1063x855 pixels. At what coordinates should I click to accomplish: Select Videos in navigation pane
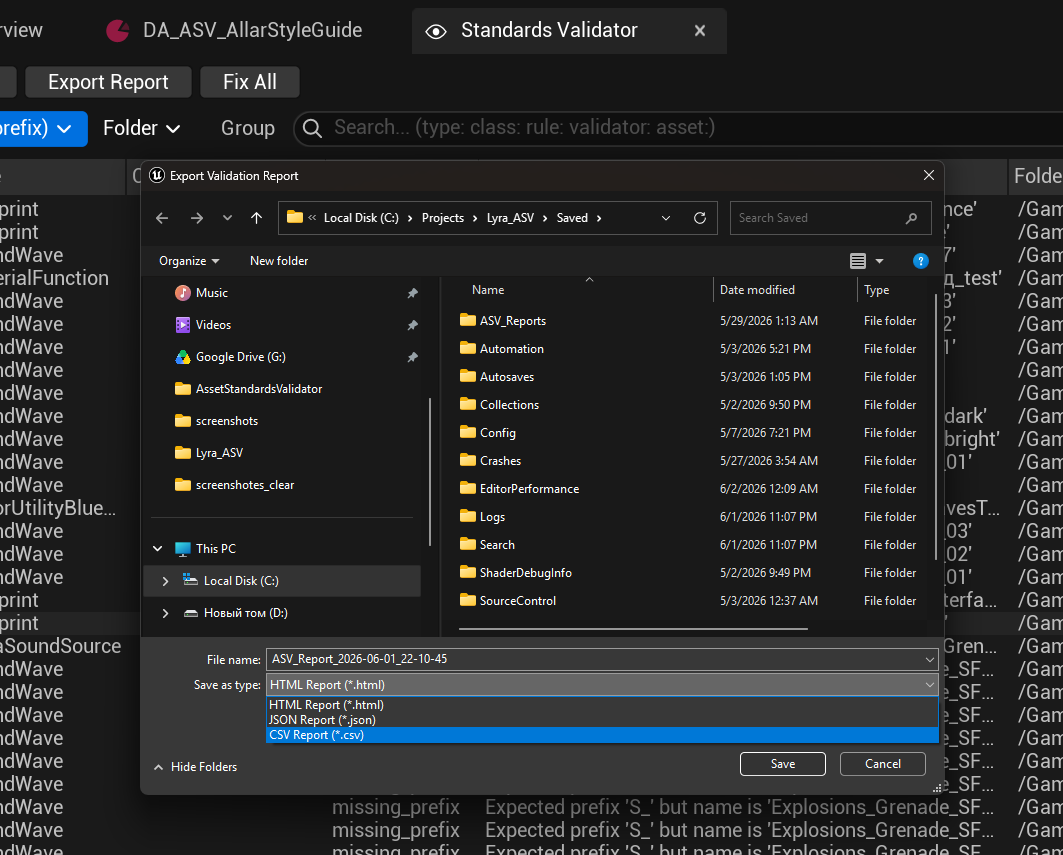213,325
